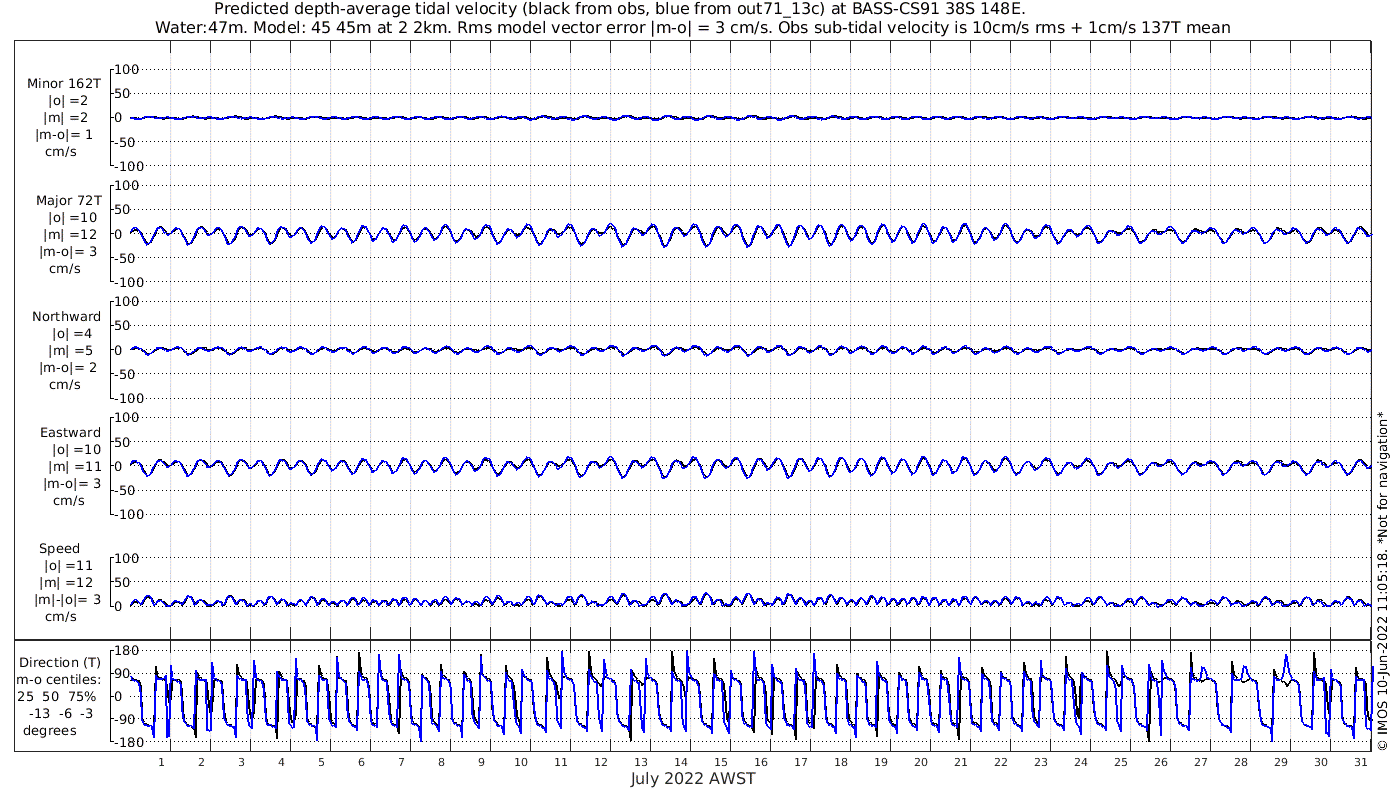
Task: Click day '29' on the date axis
Action: [1281, 762]
